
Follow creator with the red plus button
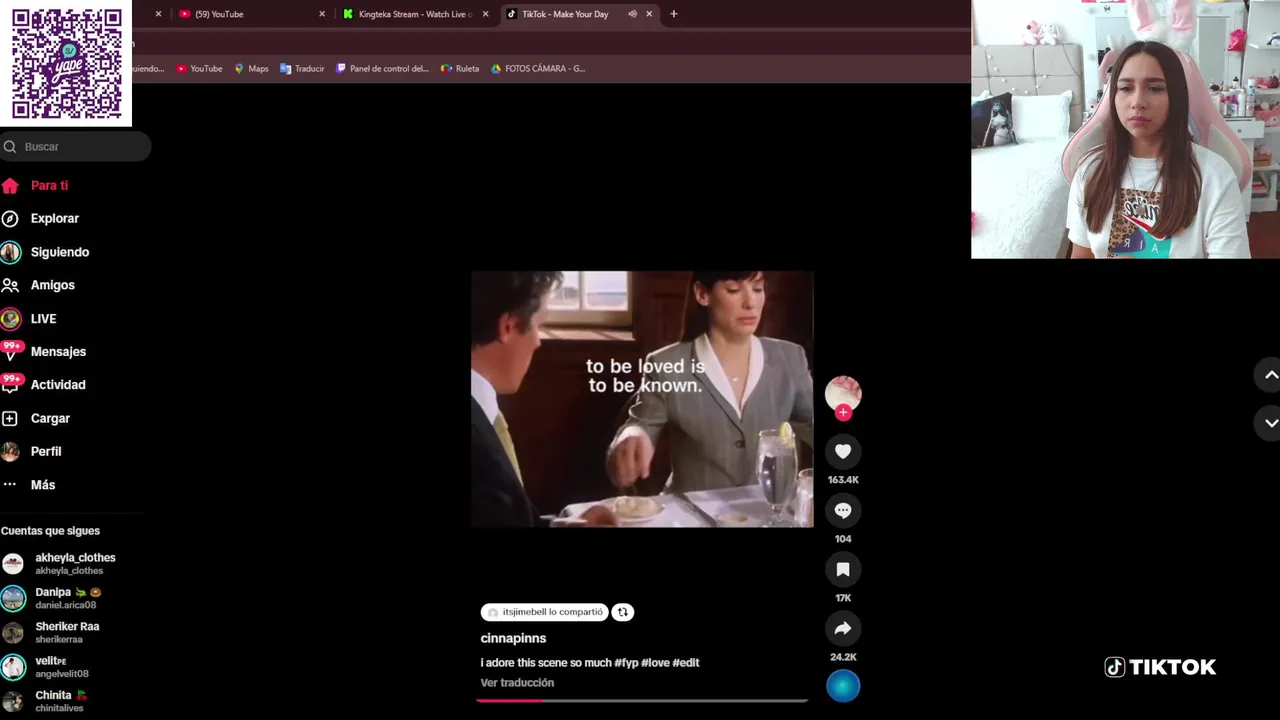coord(843,412)
